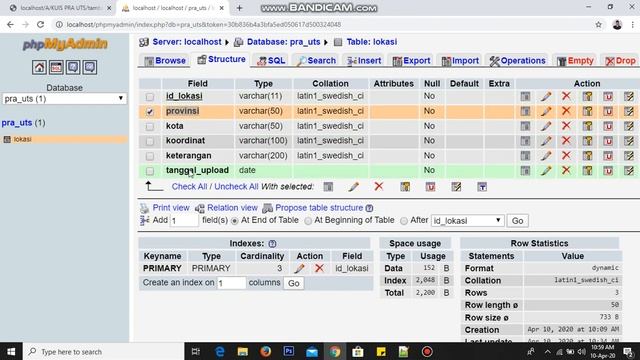This screenshot has width=640, height=360.
Task: Click the Windows Start button
Action: (11, 351)
